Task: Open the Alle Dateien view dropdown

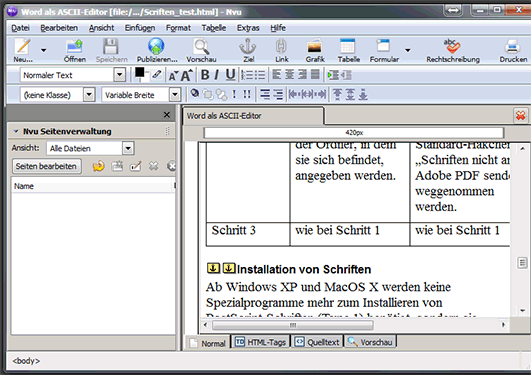Action: coord(128,148)
